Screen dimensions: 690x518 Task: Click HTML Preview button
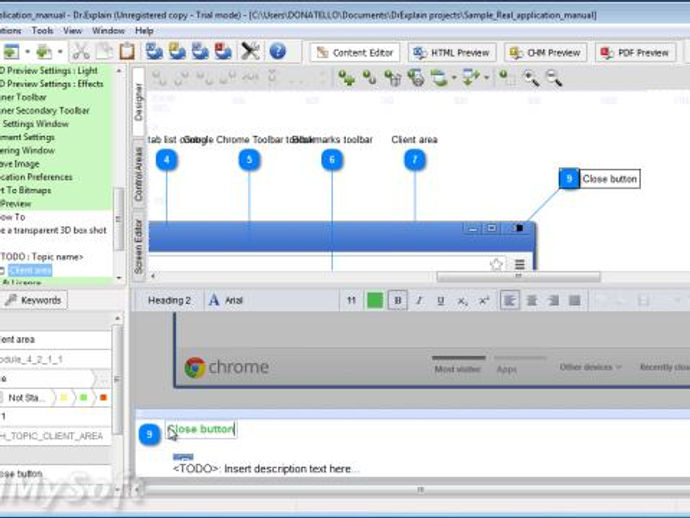tap(452, 52)
